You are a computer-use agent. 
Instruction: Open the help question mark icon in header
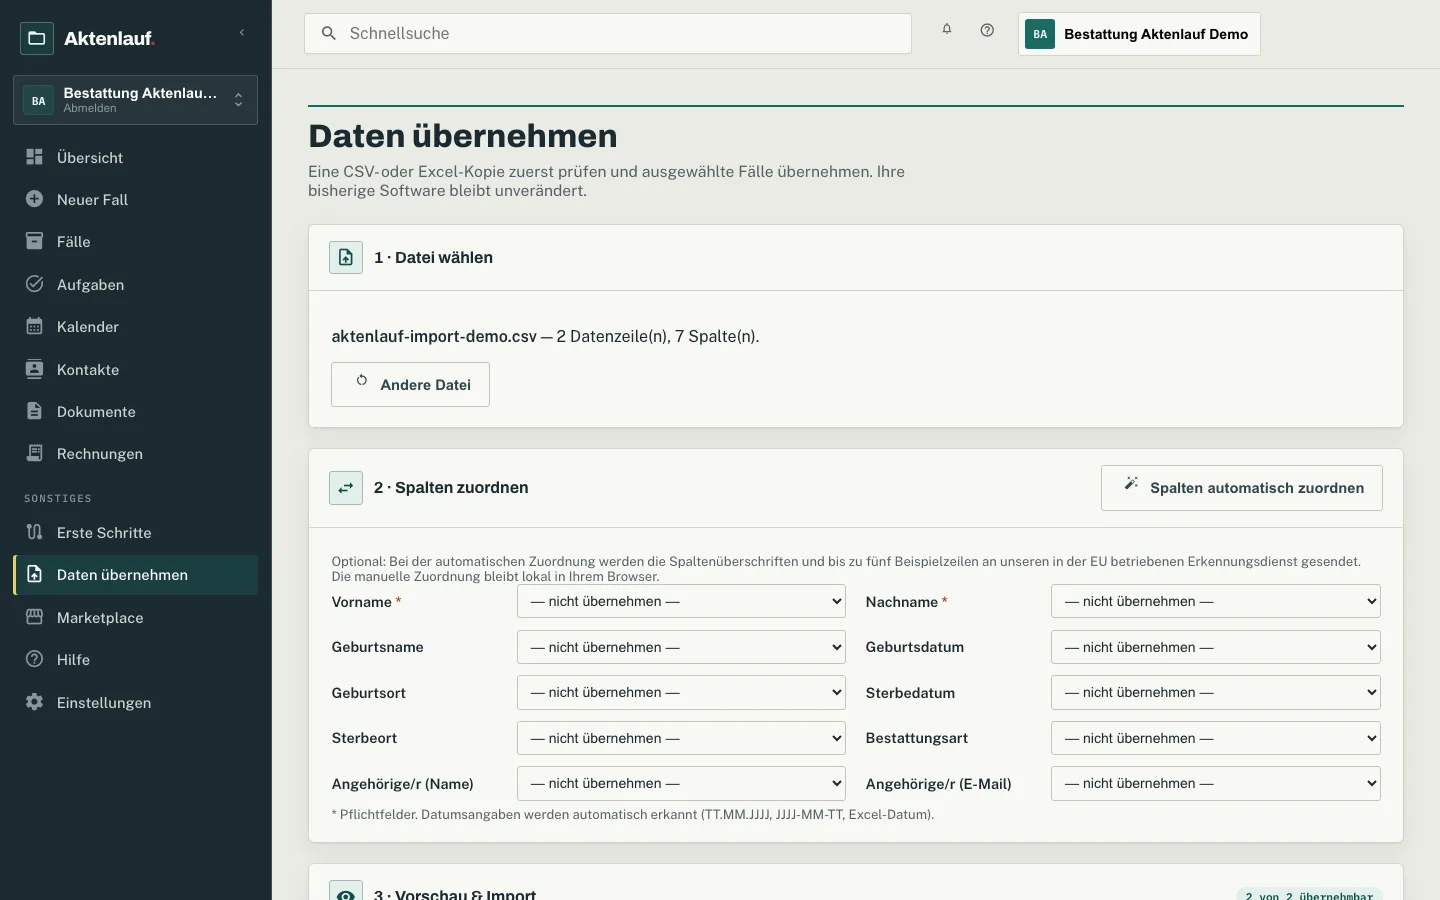pos(987,30)
